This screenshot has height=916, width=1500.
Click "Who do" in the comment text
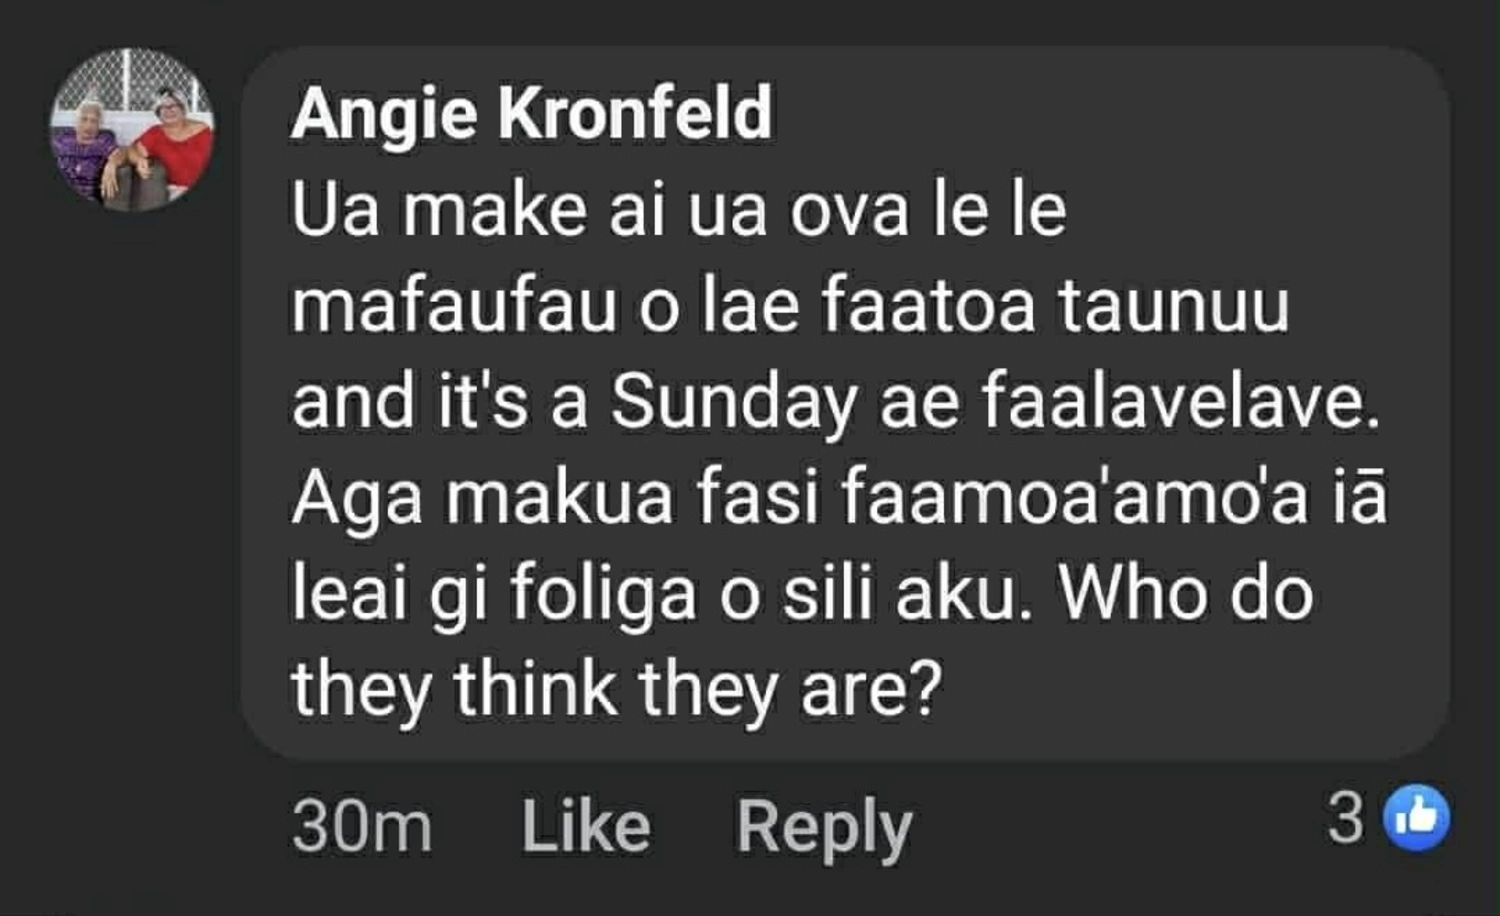(x=1185, y=594)
